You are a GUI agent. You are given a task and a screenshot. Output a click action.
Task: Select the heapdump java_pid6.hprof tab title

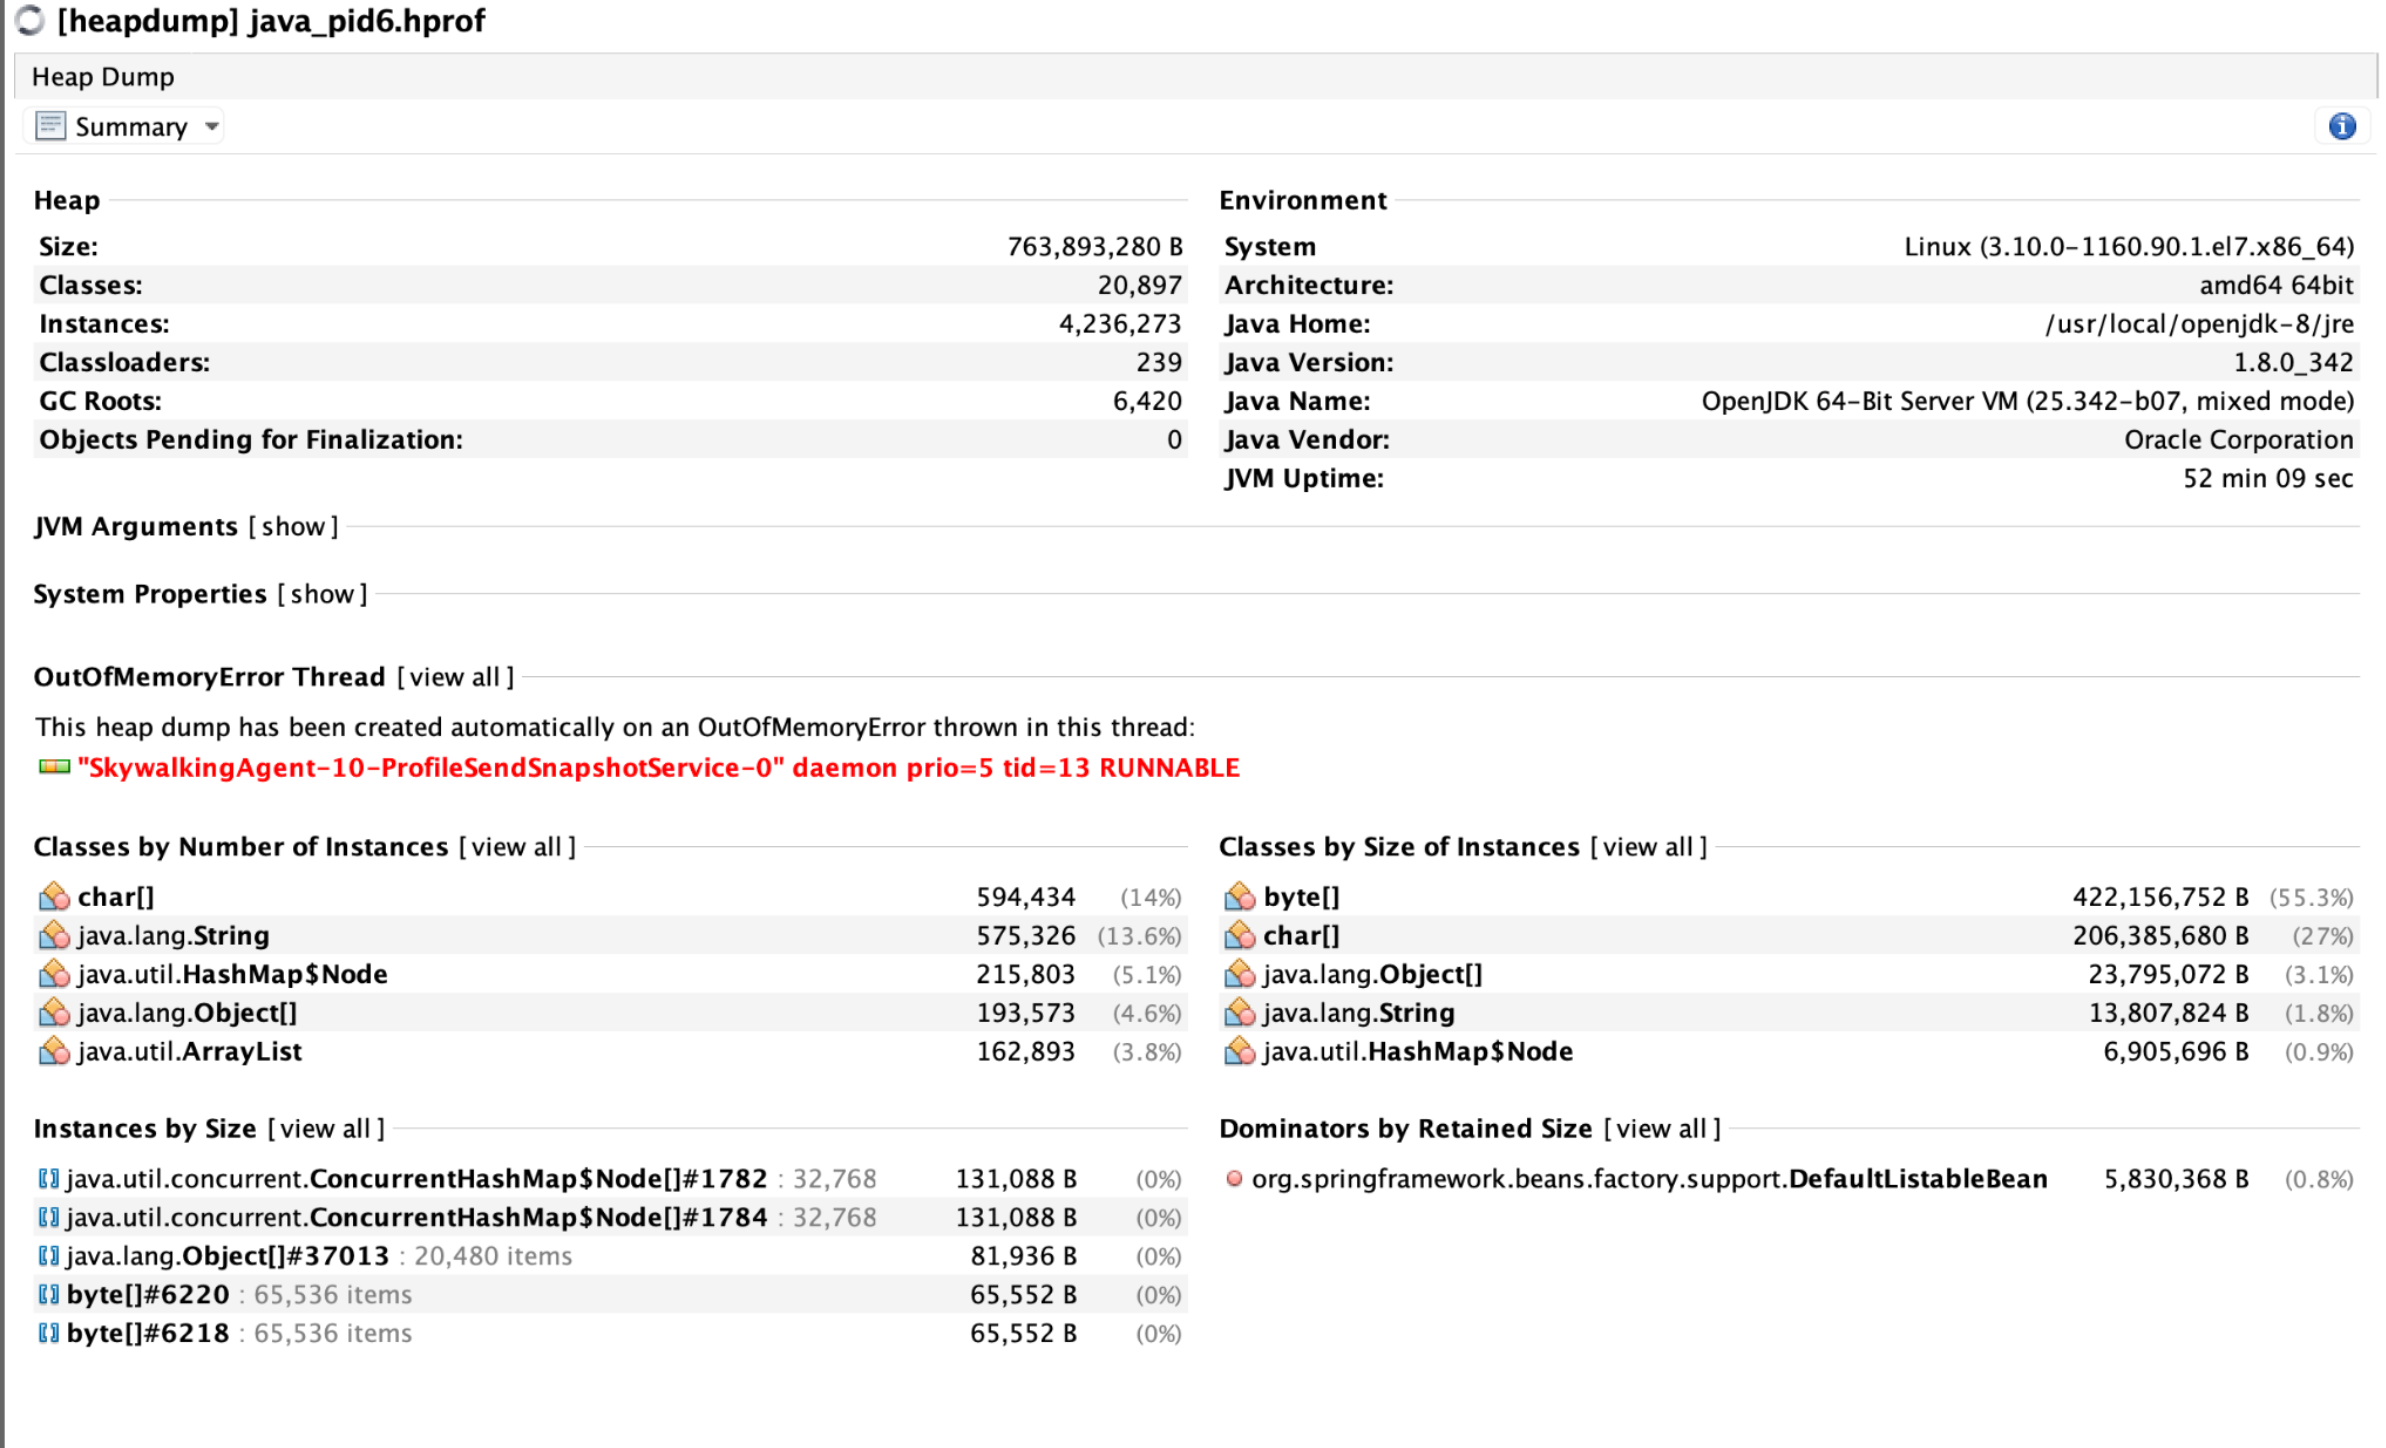click(x=270, y=21)
